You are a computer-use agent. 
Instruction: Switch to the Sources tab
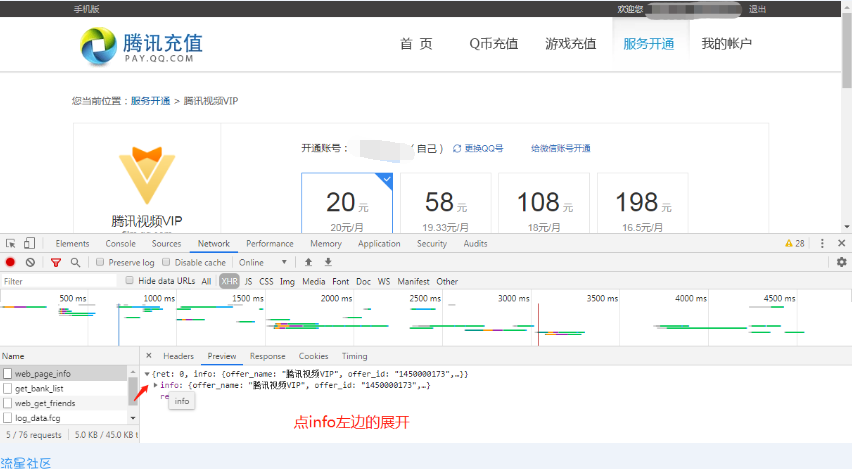click(166, 243)
